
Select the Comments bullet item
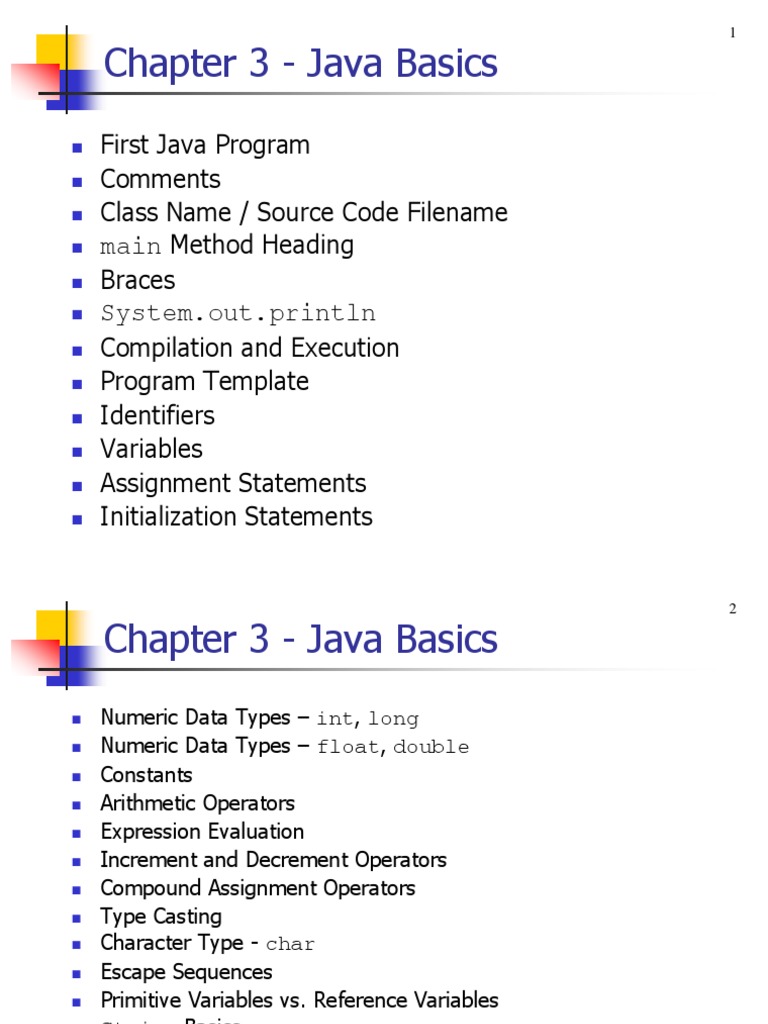pyautogui.click(x=160, y=179)
